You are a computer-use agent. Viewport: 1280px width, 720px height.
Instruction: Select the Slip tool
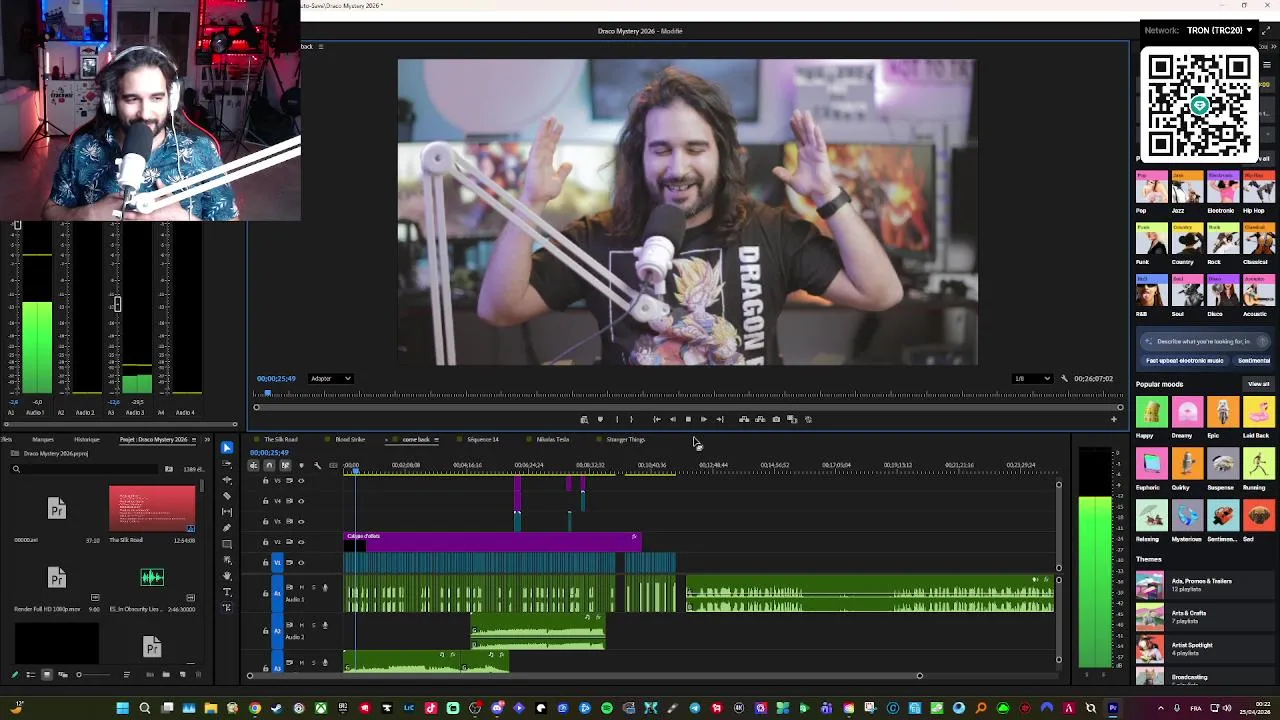[x=227, y=512]
